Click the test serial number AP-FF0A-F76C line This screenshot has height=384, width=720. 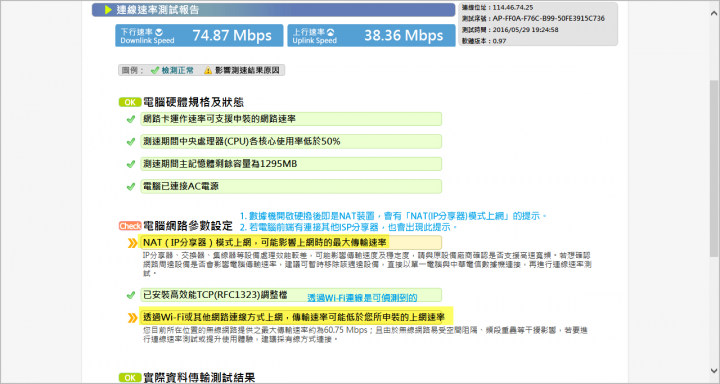pyautogui.click(x=533, y=19)
